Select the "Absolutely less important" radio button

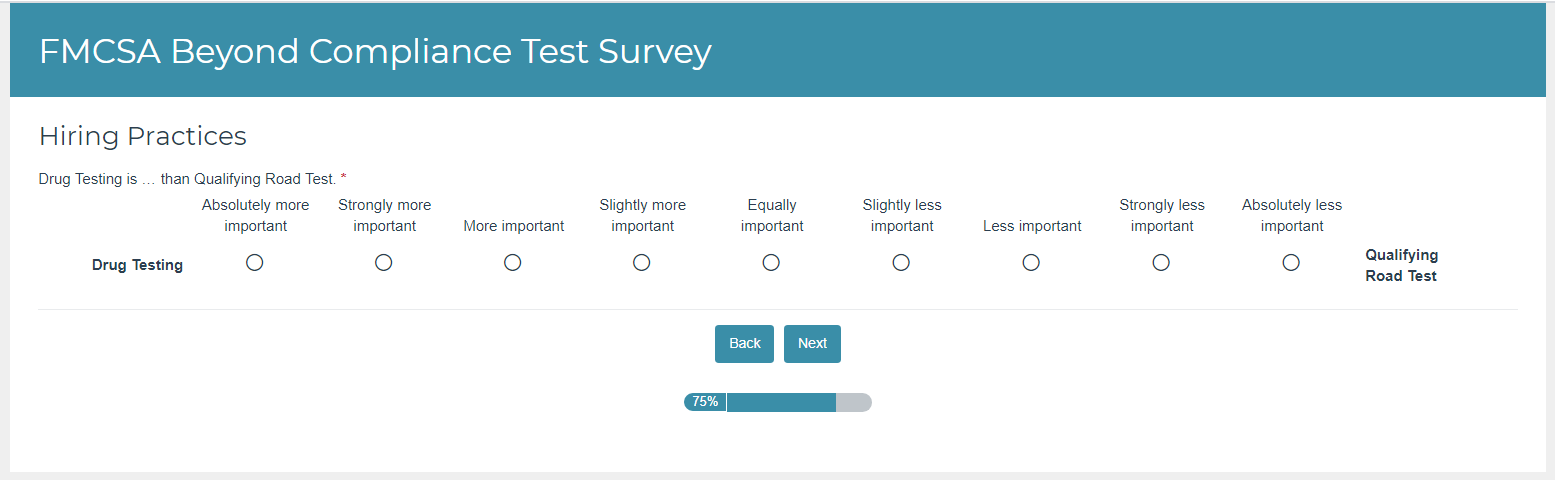point(1291,262)
